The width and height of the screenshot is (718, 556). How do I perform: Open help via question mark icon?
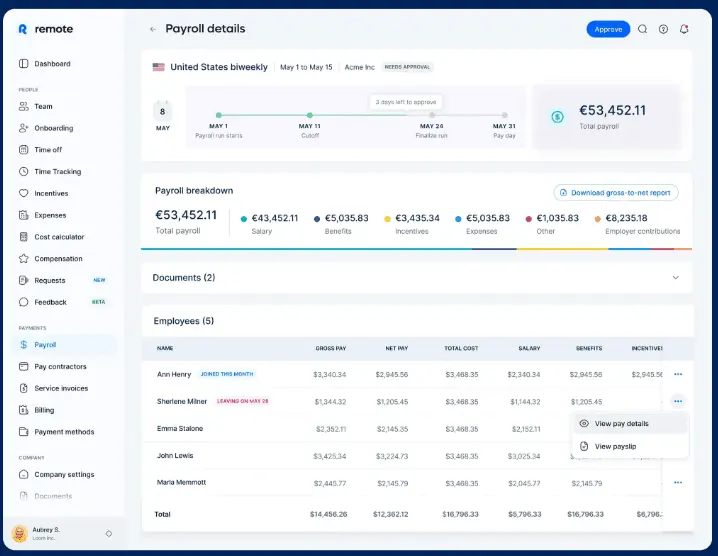pyautogui.click(x=663, y=29)
